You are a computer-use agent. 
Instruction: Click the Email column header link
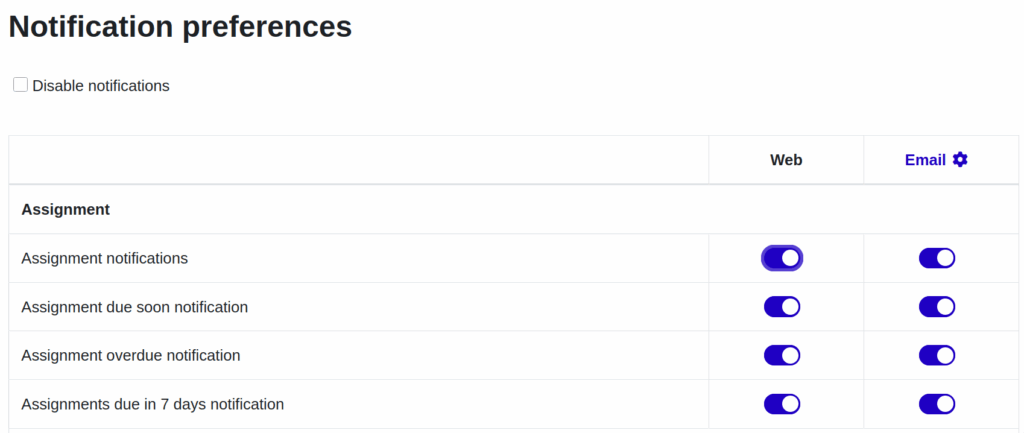click(925, 160)
